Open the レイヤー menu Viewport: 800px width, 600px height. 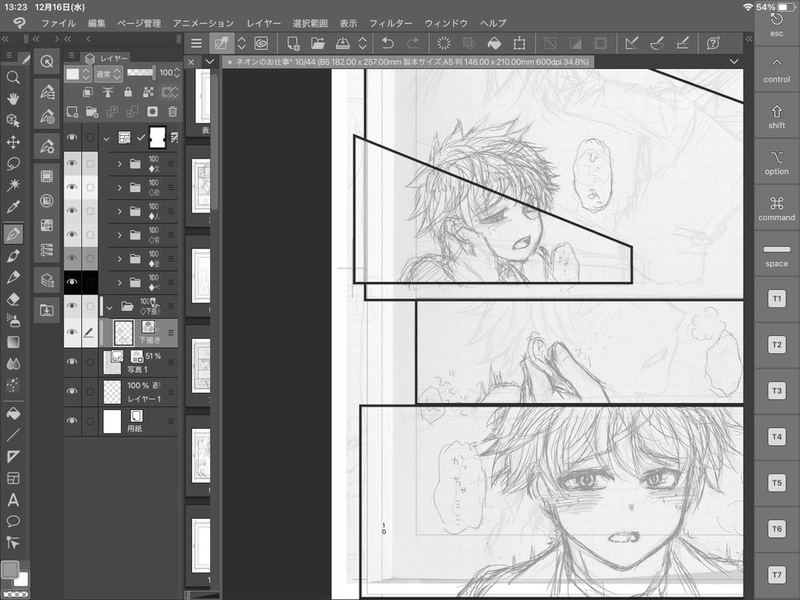point(263,23)
